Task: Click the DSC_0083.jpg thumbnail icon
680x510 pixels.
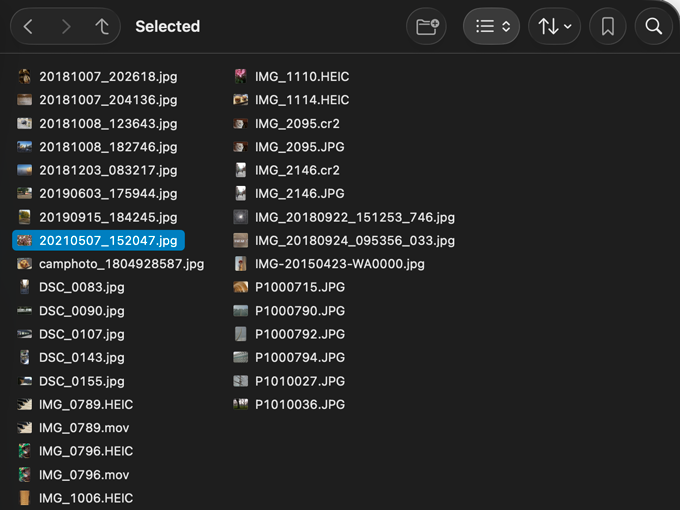Action: 25,287
